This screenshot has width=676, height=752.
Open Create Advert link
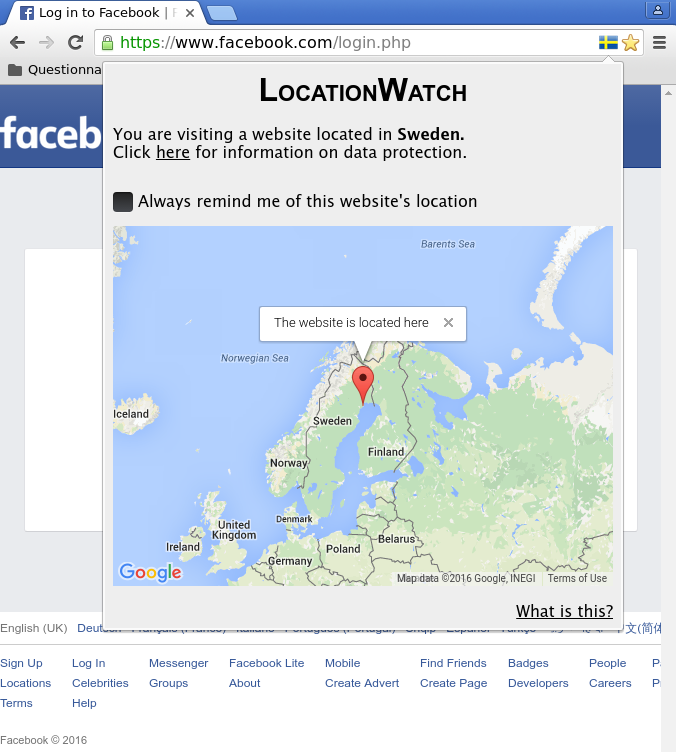[362, 683]
